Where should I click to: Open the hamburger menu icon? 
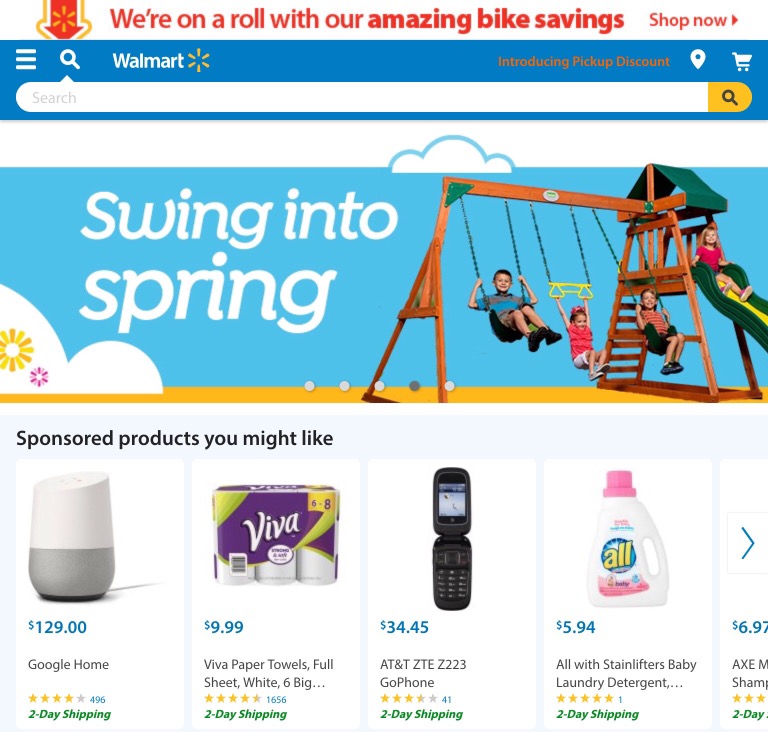click(26, 60)
